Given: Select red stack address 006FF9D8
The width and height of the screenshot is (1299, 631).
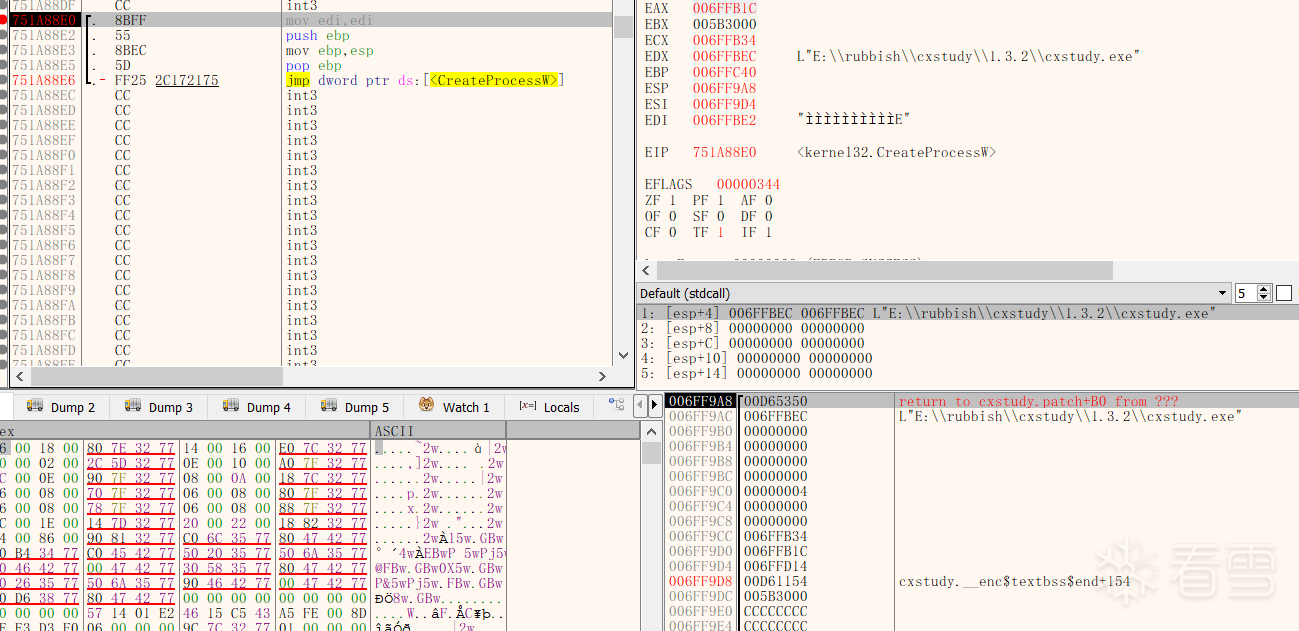Looking at the screenshot, I should (700, 581).
